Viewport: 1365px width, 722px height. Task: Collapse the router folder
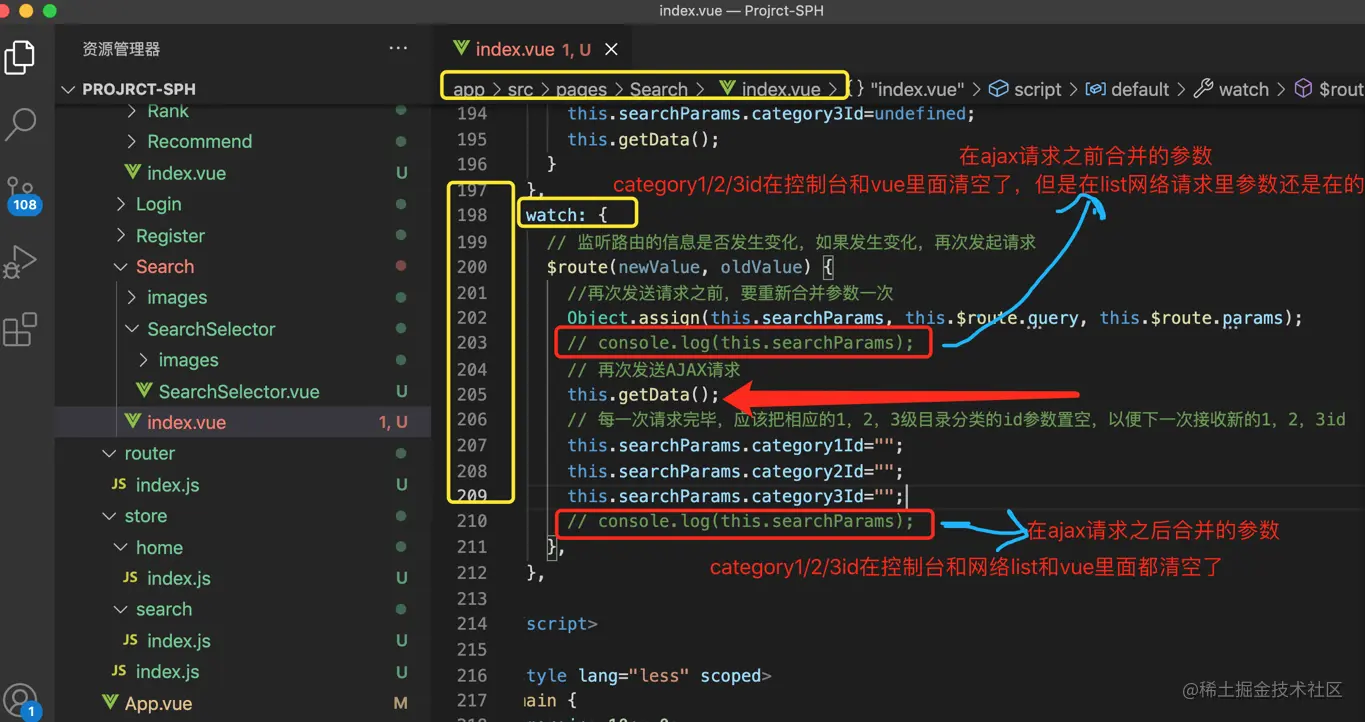(x=110, y=454)
